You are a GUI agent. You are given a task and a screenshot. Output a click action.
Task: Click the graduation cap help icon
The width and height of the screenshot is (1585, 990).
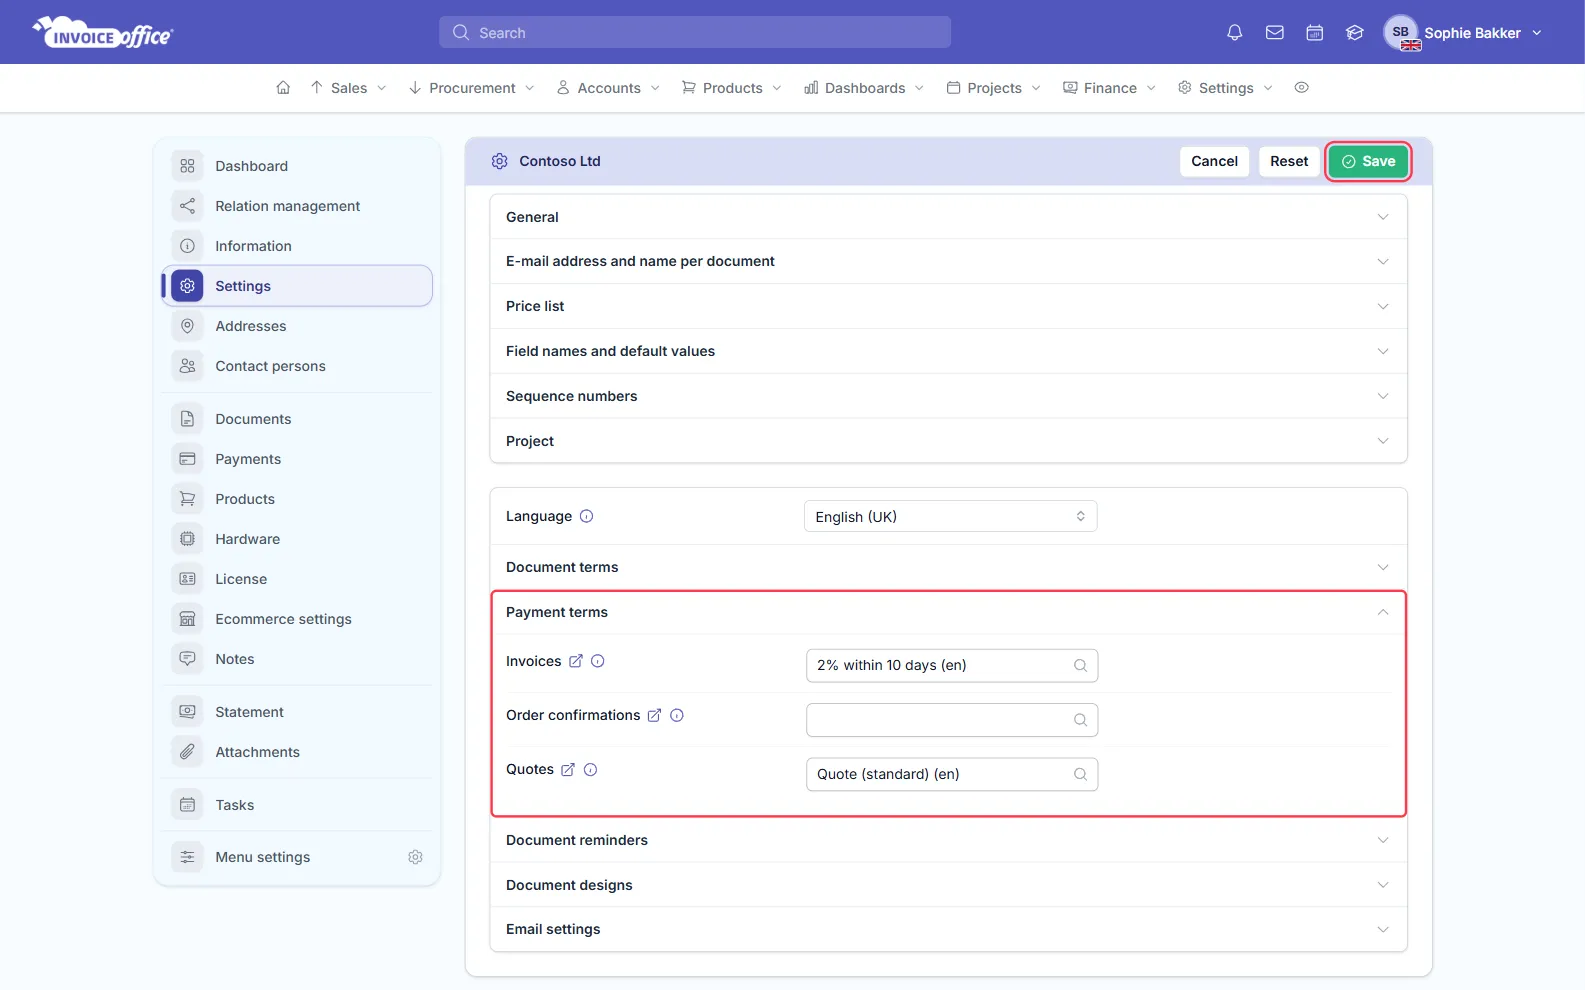(1355, 33)
